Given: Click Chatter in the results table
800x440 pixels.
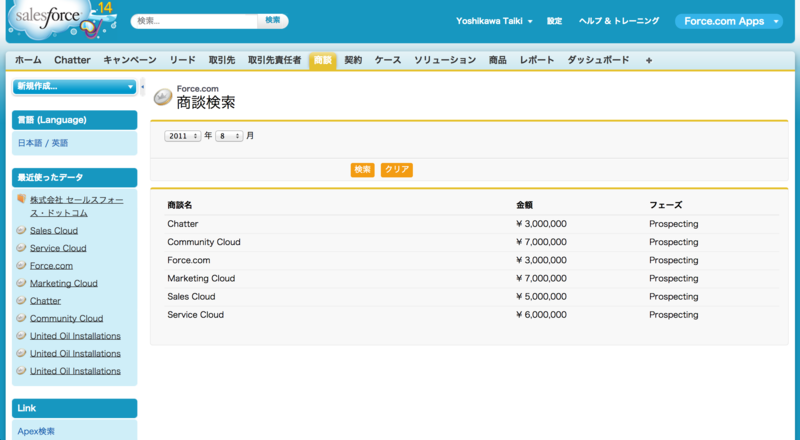Looking at the screenshot, I should [183, 224].
